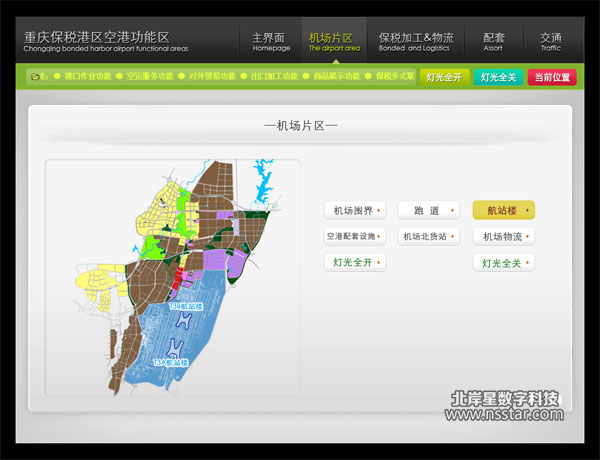
Task: Click the T3B航站楼 terminal marker on the map
Action: pyautogui.click(x=185, y=306)
